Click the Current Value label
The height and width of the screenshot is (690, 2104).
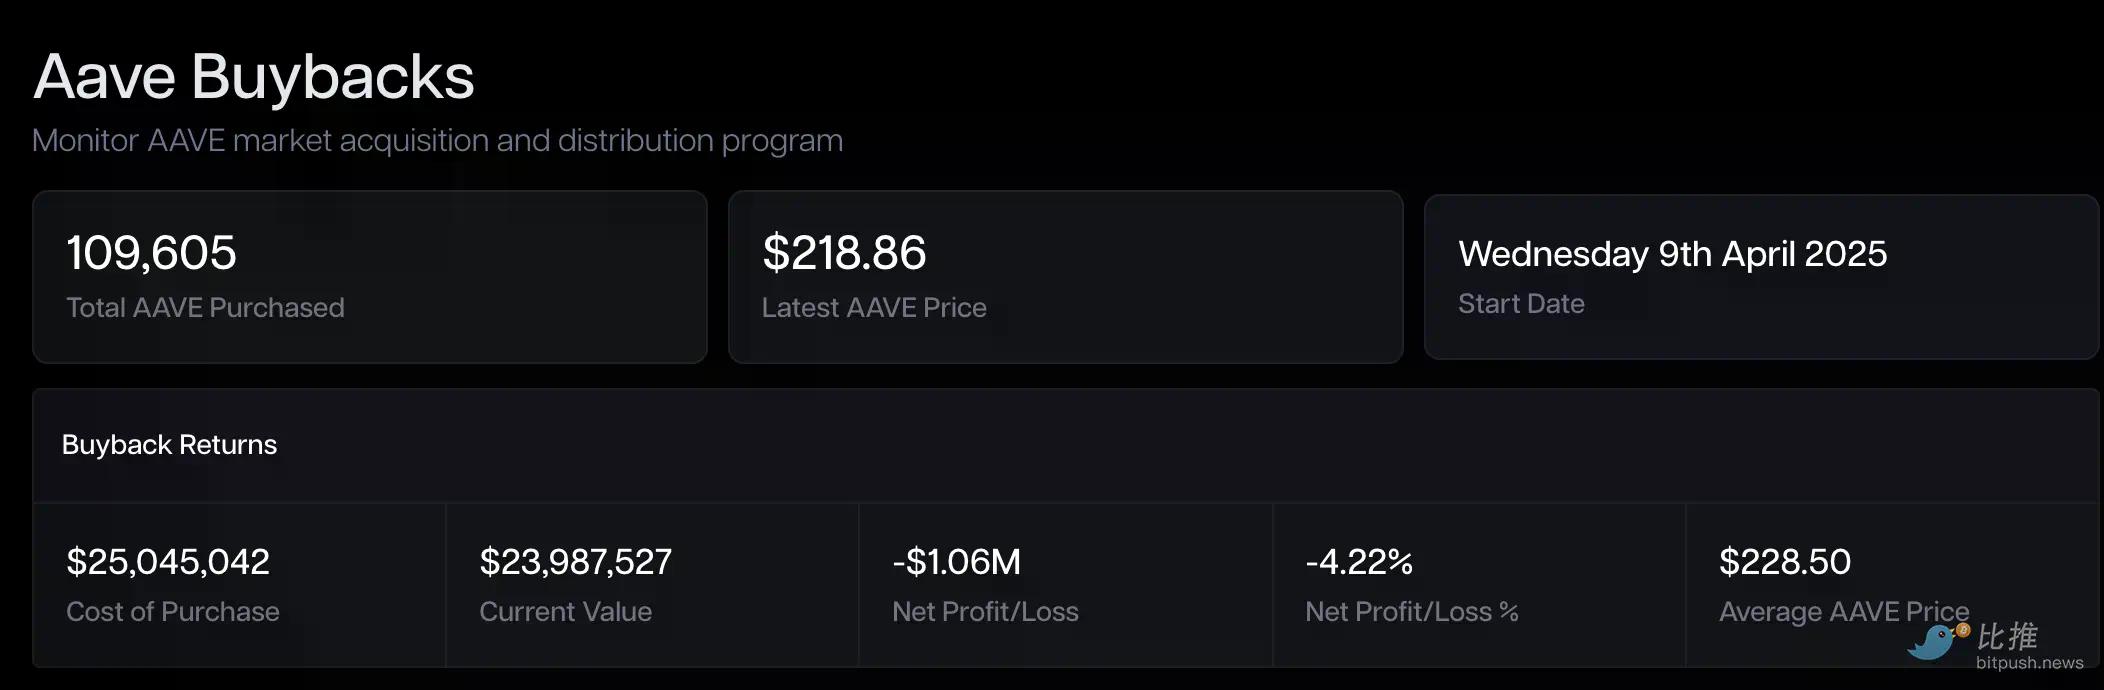coord(565,612)
